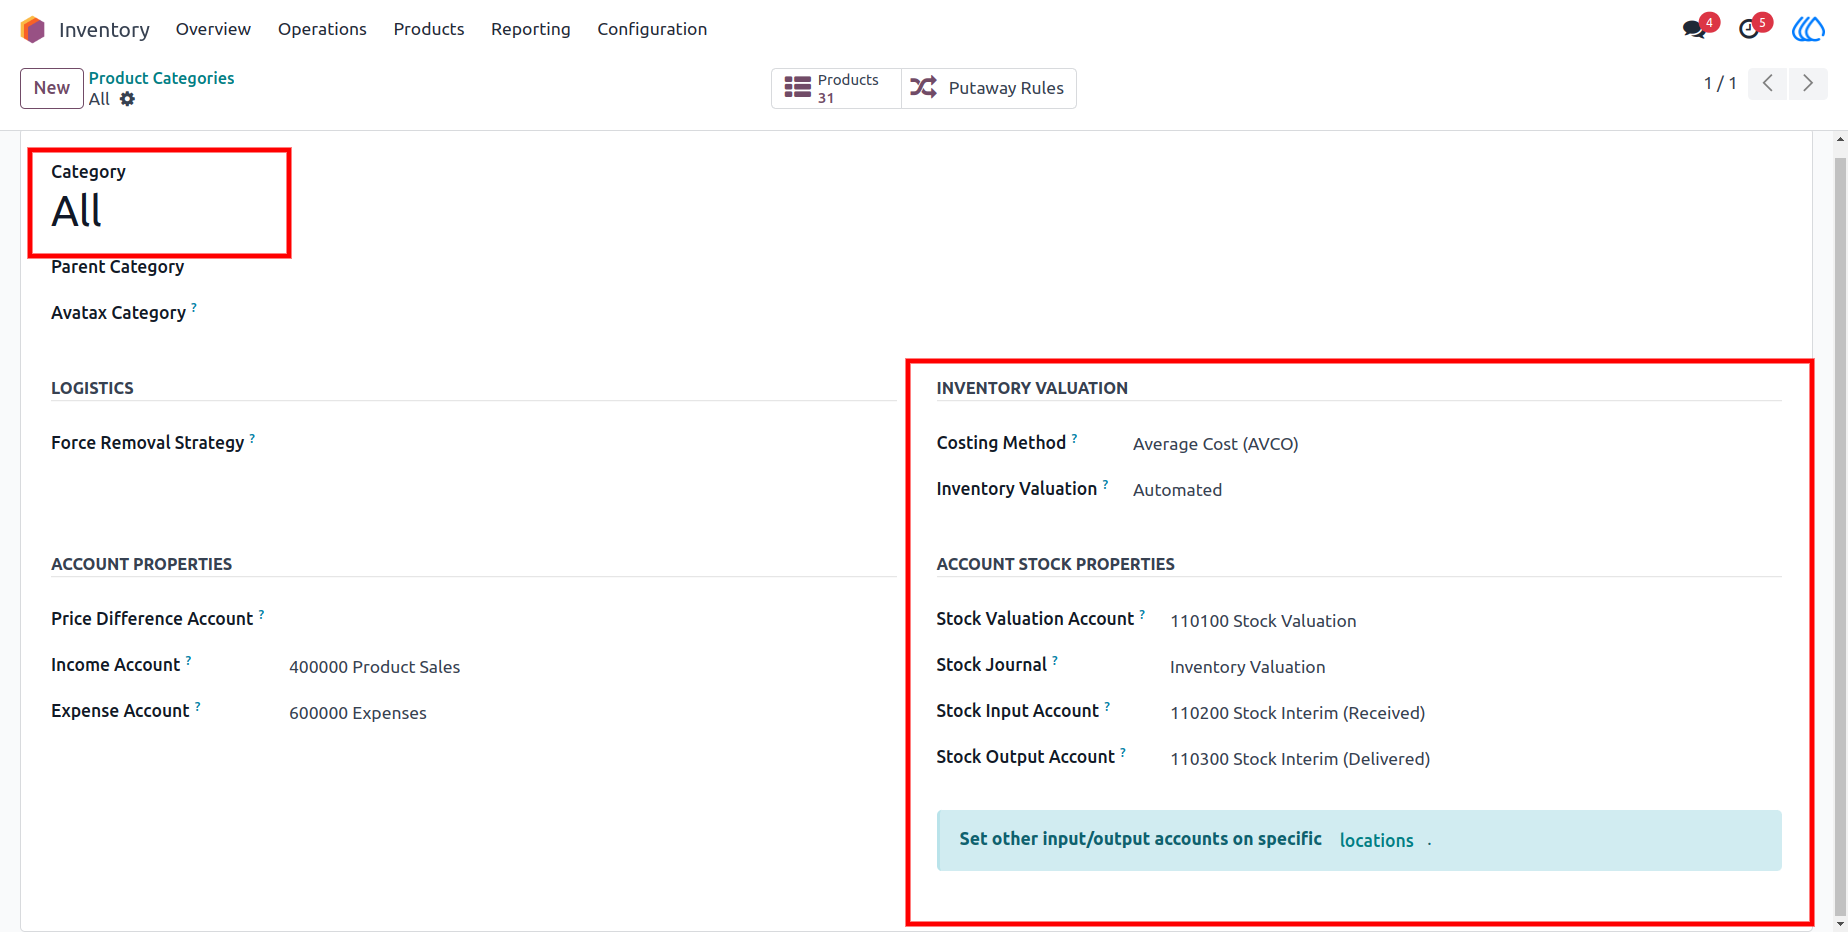Show help tooltip for Stock Output Account
The image size is (1848, 932).
click(x=1123, y=752)
